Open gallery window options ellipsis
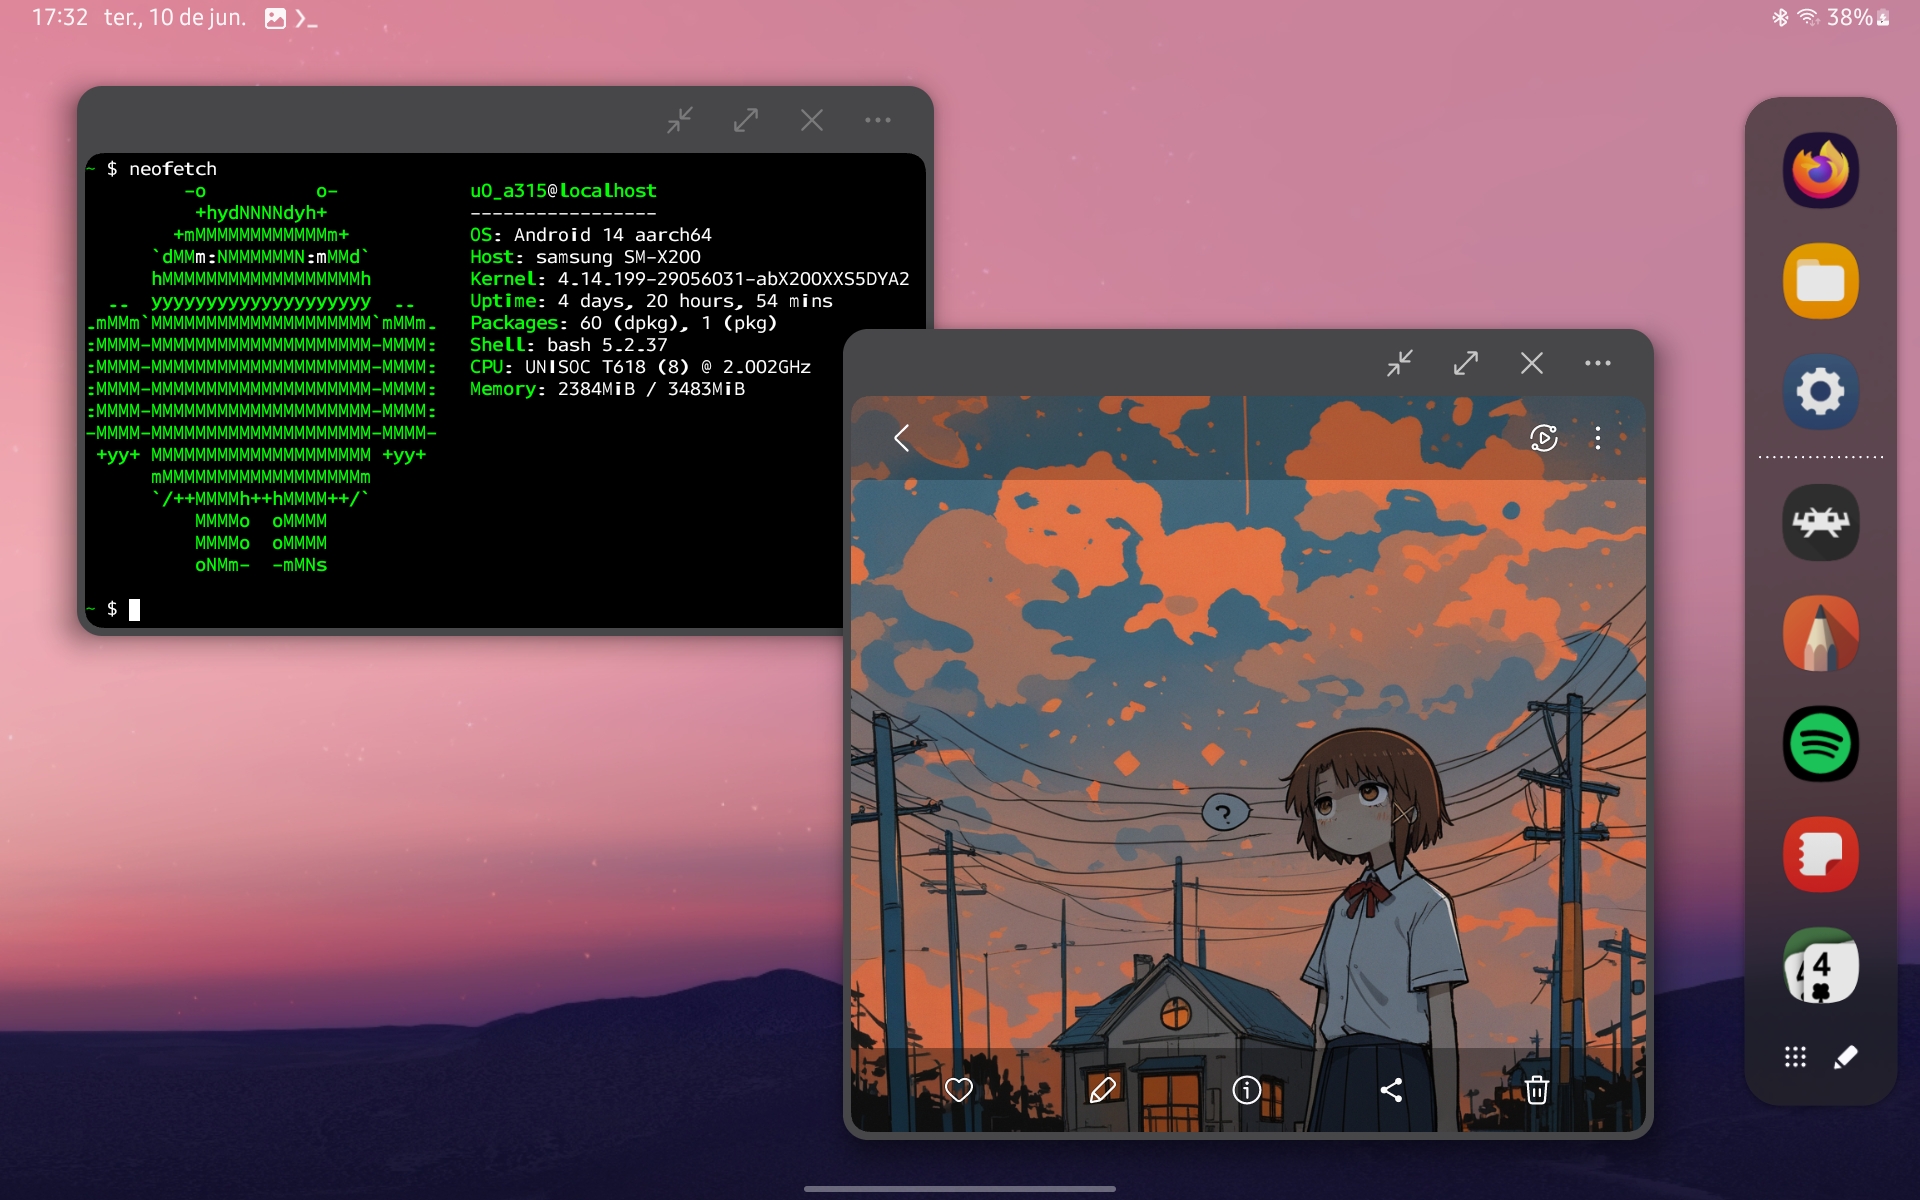The width and height of the screenshot is (1920, 1200). [x=1597, y=363]
